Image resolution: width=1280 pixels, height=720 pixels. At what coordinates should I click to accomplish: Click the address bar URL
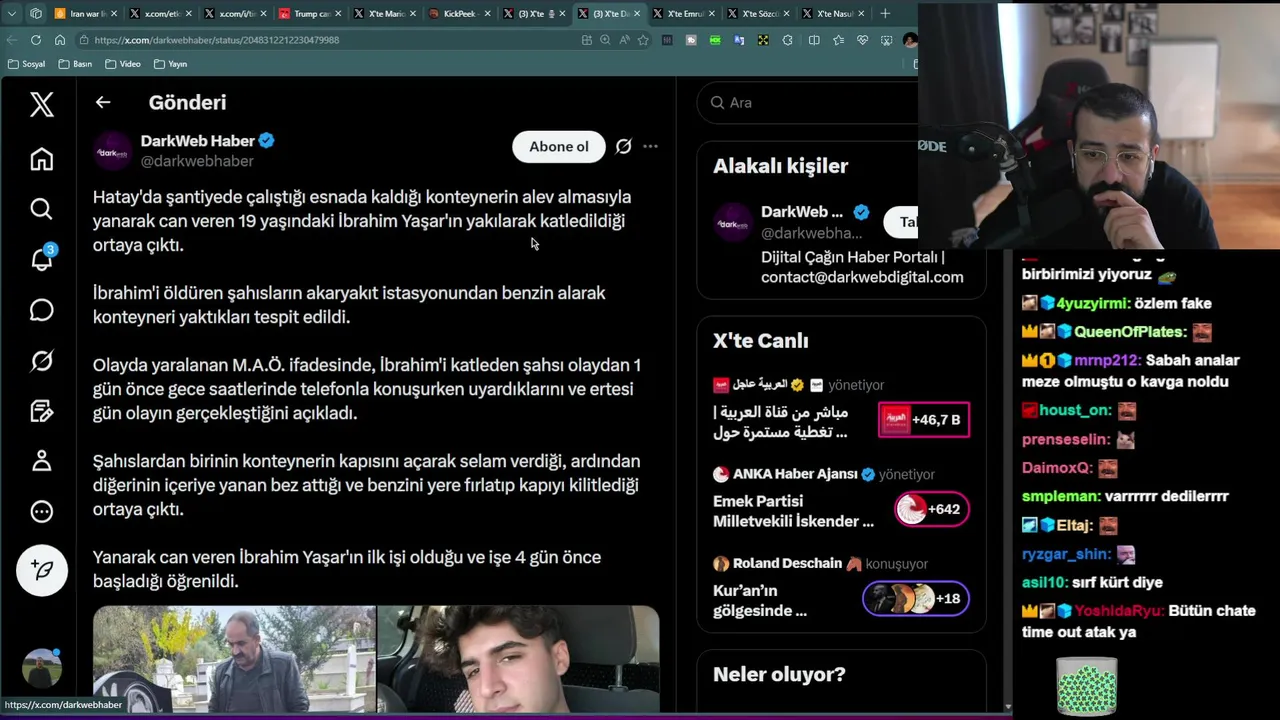tap(217, 40)
